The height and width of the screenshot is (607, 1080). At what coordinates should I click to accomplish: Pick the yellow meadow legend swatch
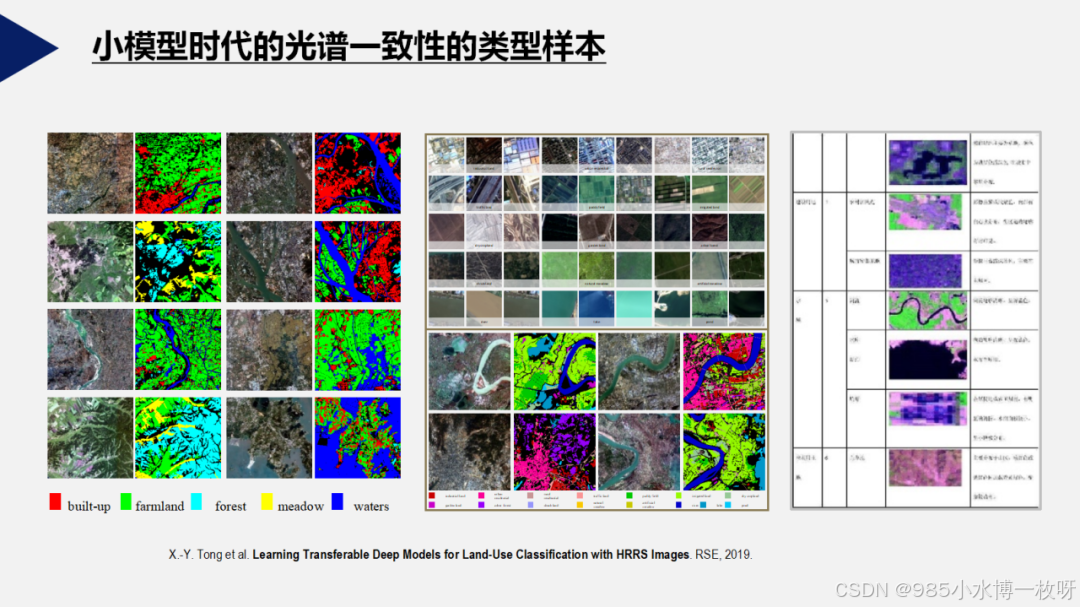coord(267,502)
